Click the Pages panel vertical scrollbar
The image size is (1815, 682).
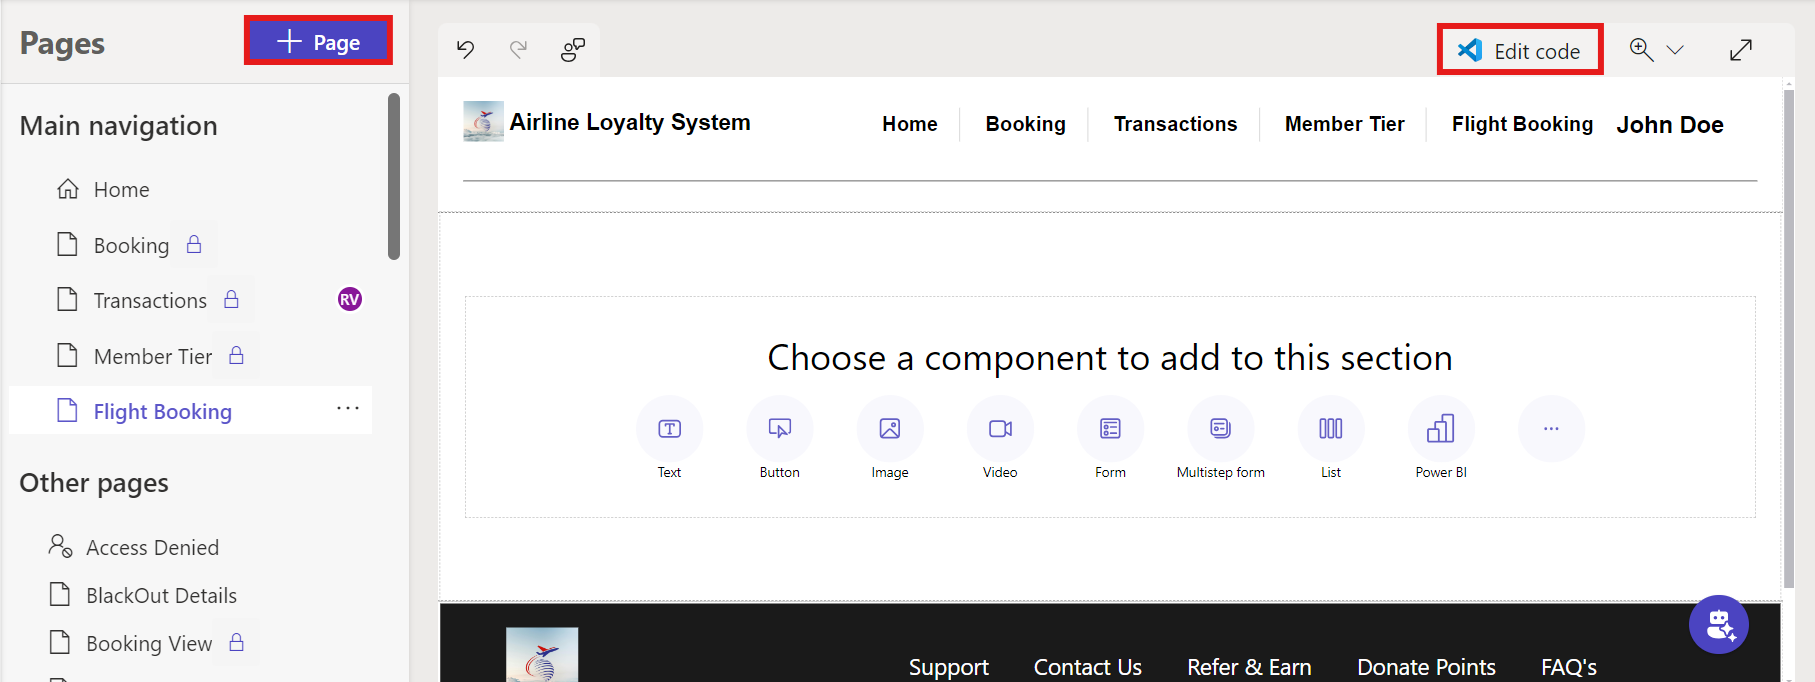coord(394,176)
